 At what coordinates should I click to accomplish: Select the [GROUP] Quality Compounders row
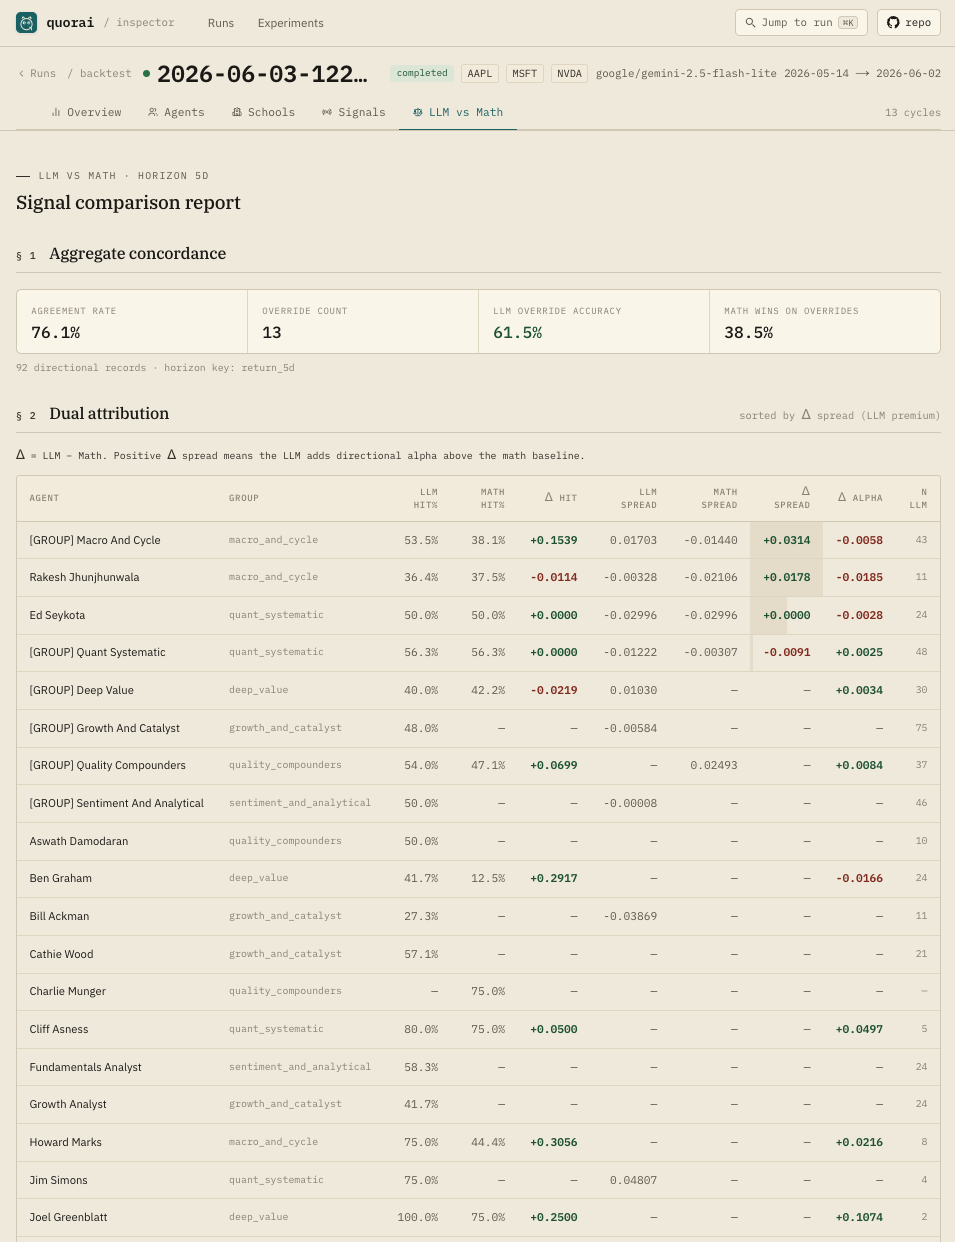point(478,765)
